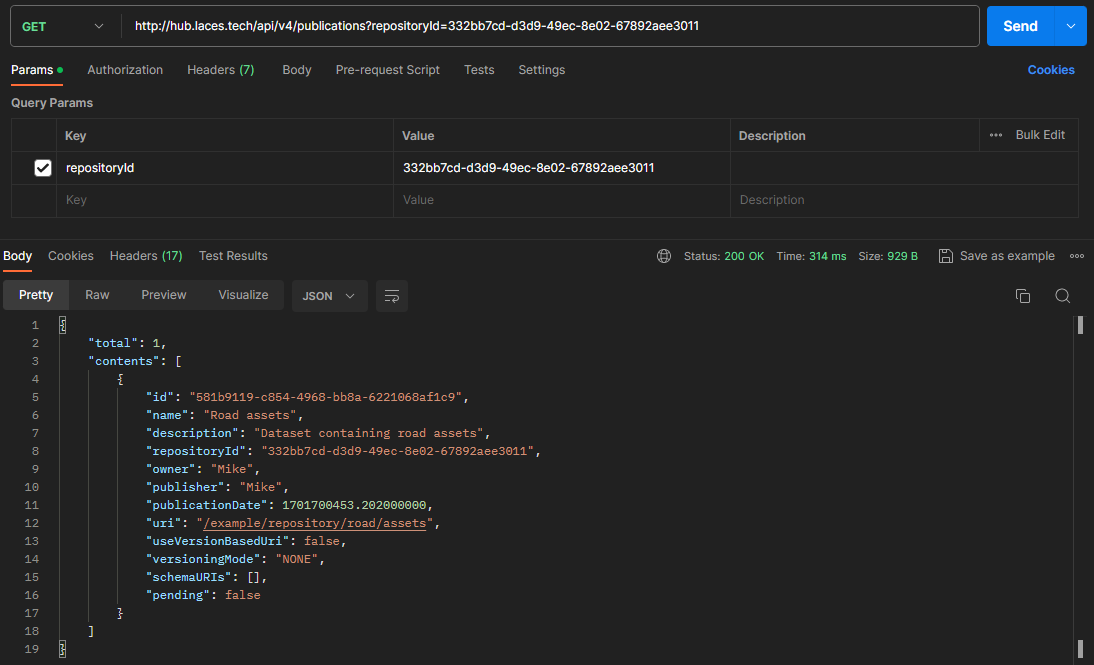Open the JSON format dropdown
Image resolution: width=1094 pixels, height=665 pixels.
(x=329, y=296)
